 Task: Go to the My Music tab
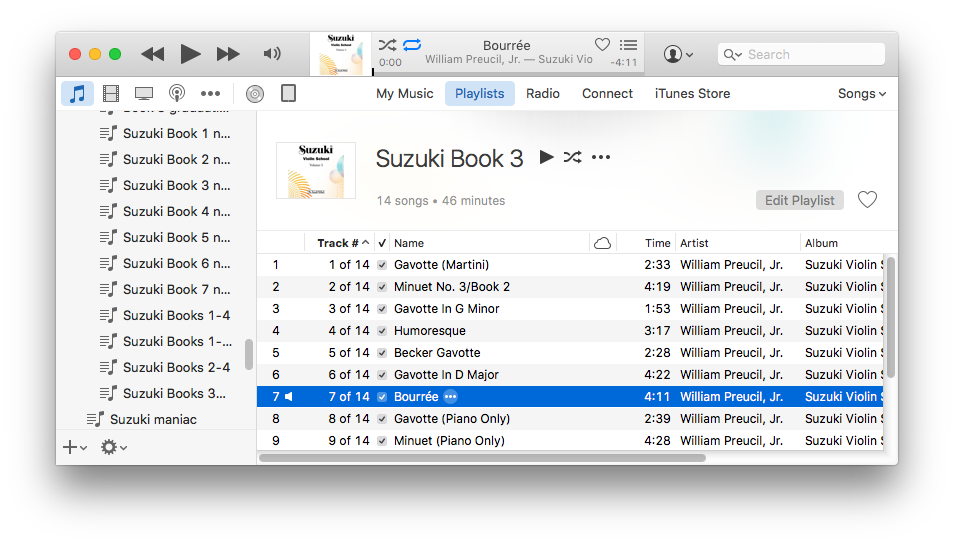[x=405, y=94]
